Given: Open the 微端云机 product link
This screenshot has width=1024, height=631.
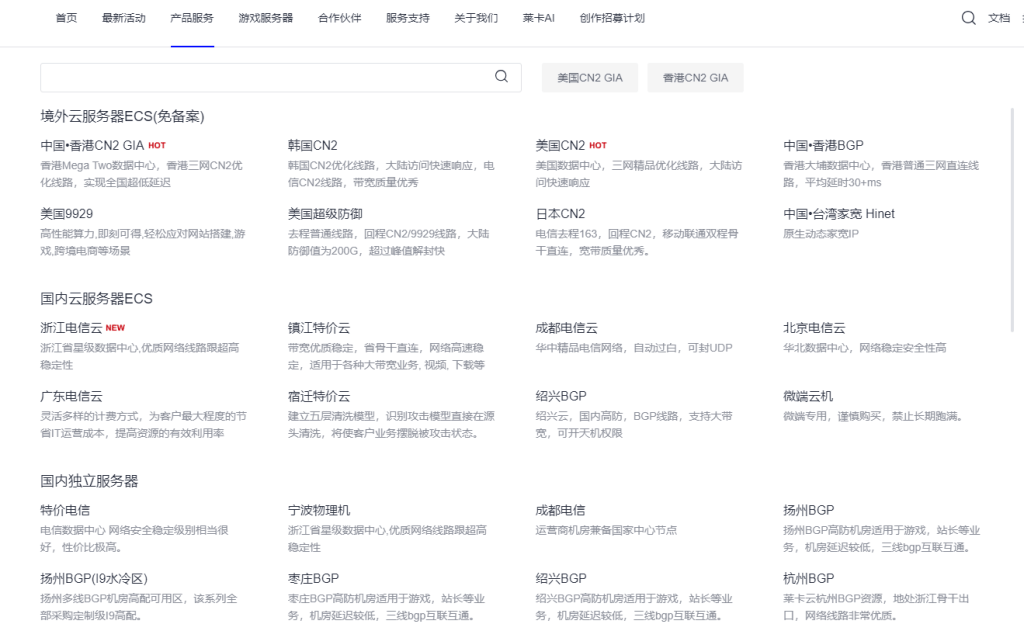Looking at the screenshot, I should click(806, 396).
